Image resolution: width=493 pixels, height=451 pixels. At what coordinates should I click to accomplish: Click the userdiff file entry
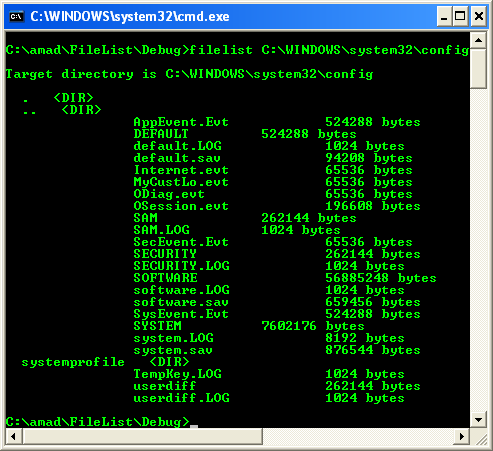point(165,386)
